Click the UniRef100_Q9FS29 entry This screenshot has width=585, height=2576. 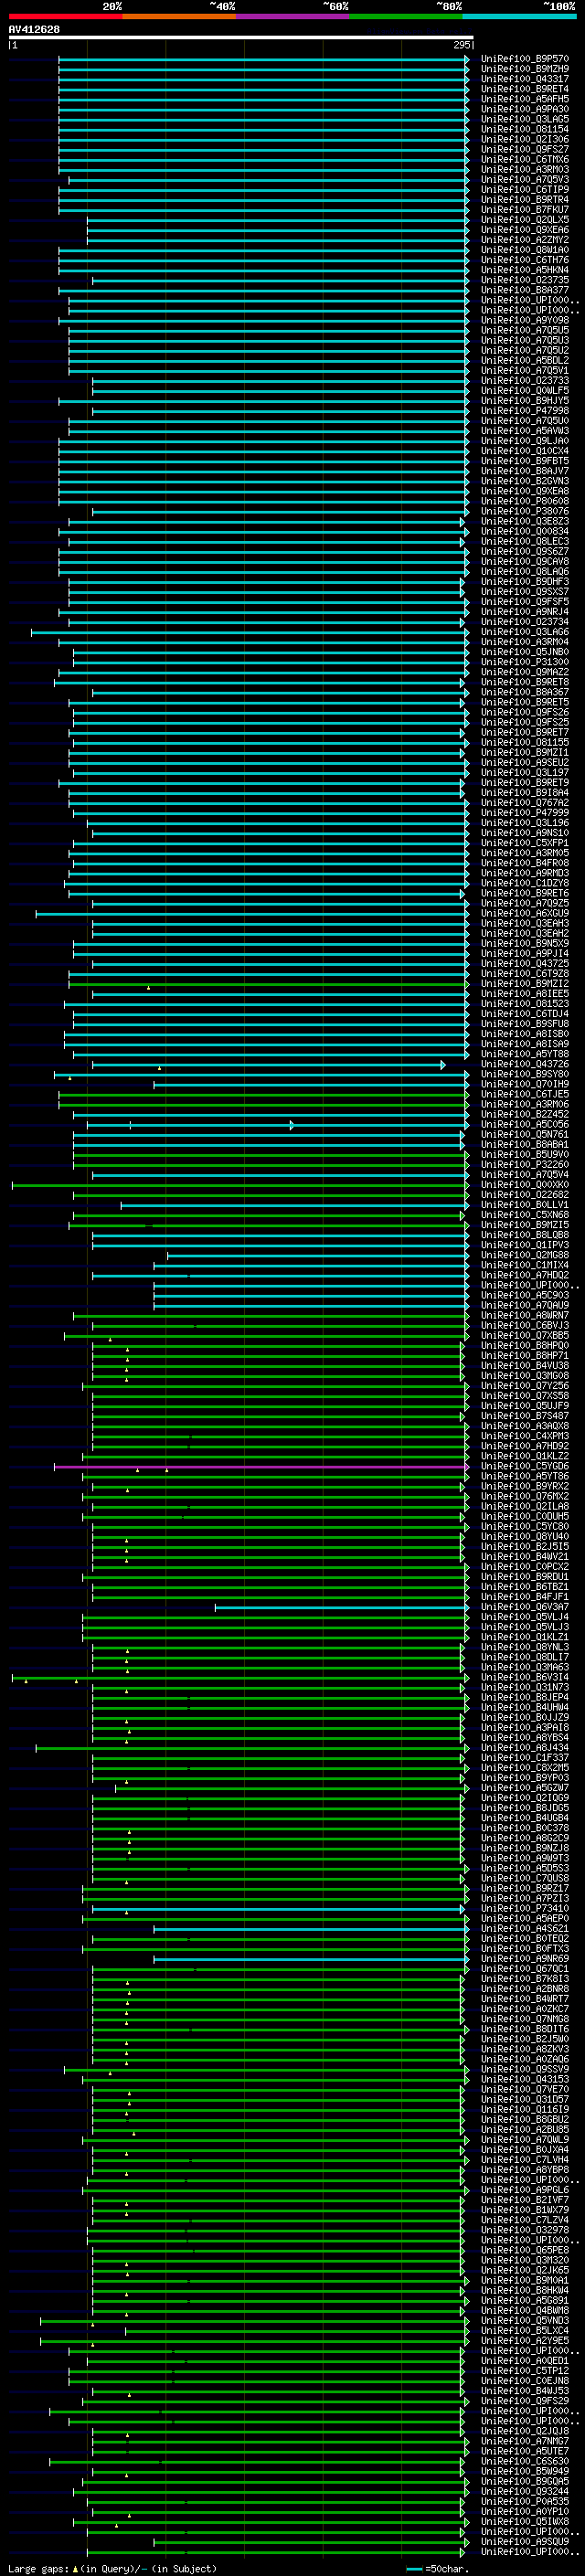(525, 2401)
